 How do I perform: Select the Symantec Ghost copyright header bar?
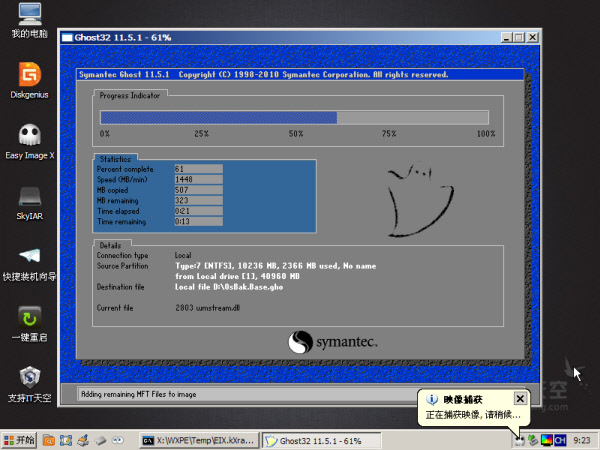click(300, 75)
